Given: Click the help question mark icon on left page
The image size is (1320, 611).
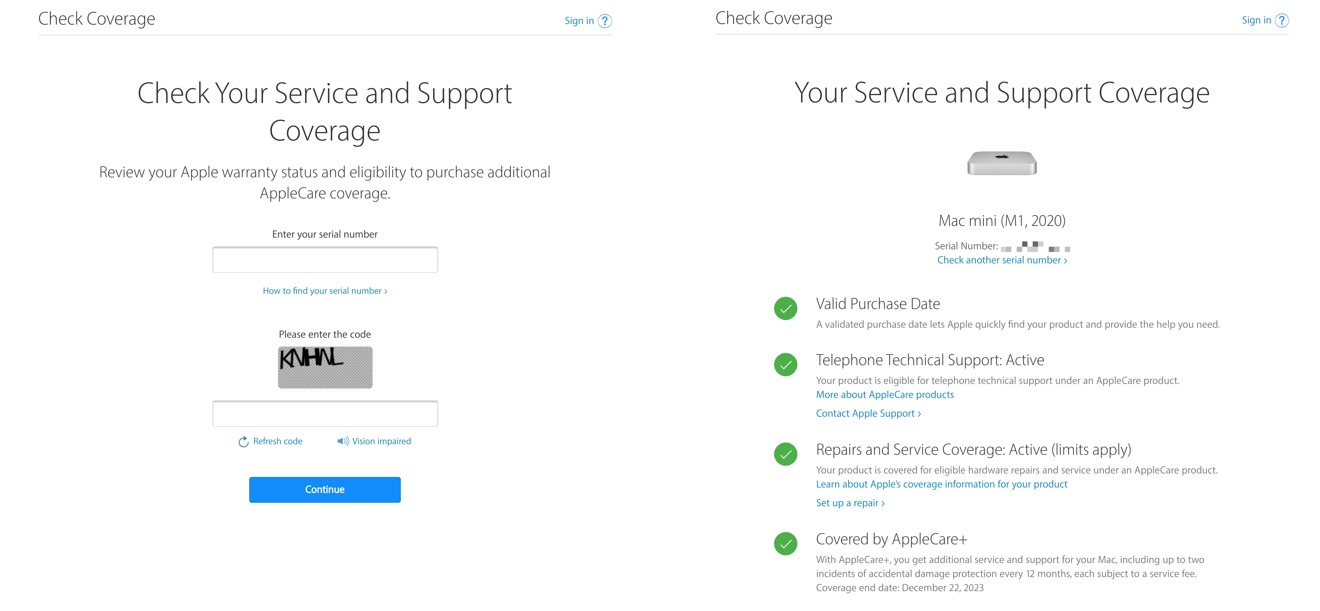Looking at the screenshot, I should (x=605, y=21).
